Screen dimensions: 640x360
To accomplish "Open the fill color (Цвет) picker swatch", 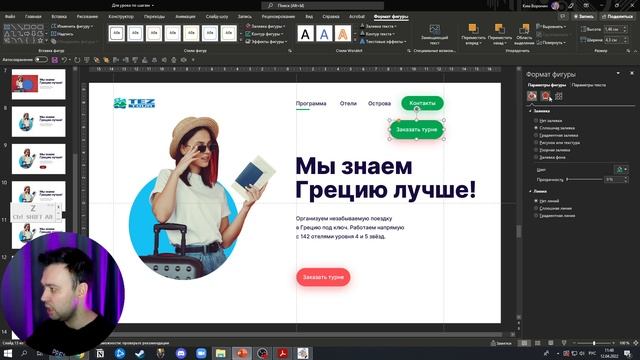I will click(x=621, y=169).
